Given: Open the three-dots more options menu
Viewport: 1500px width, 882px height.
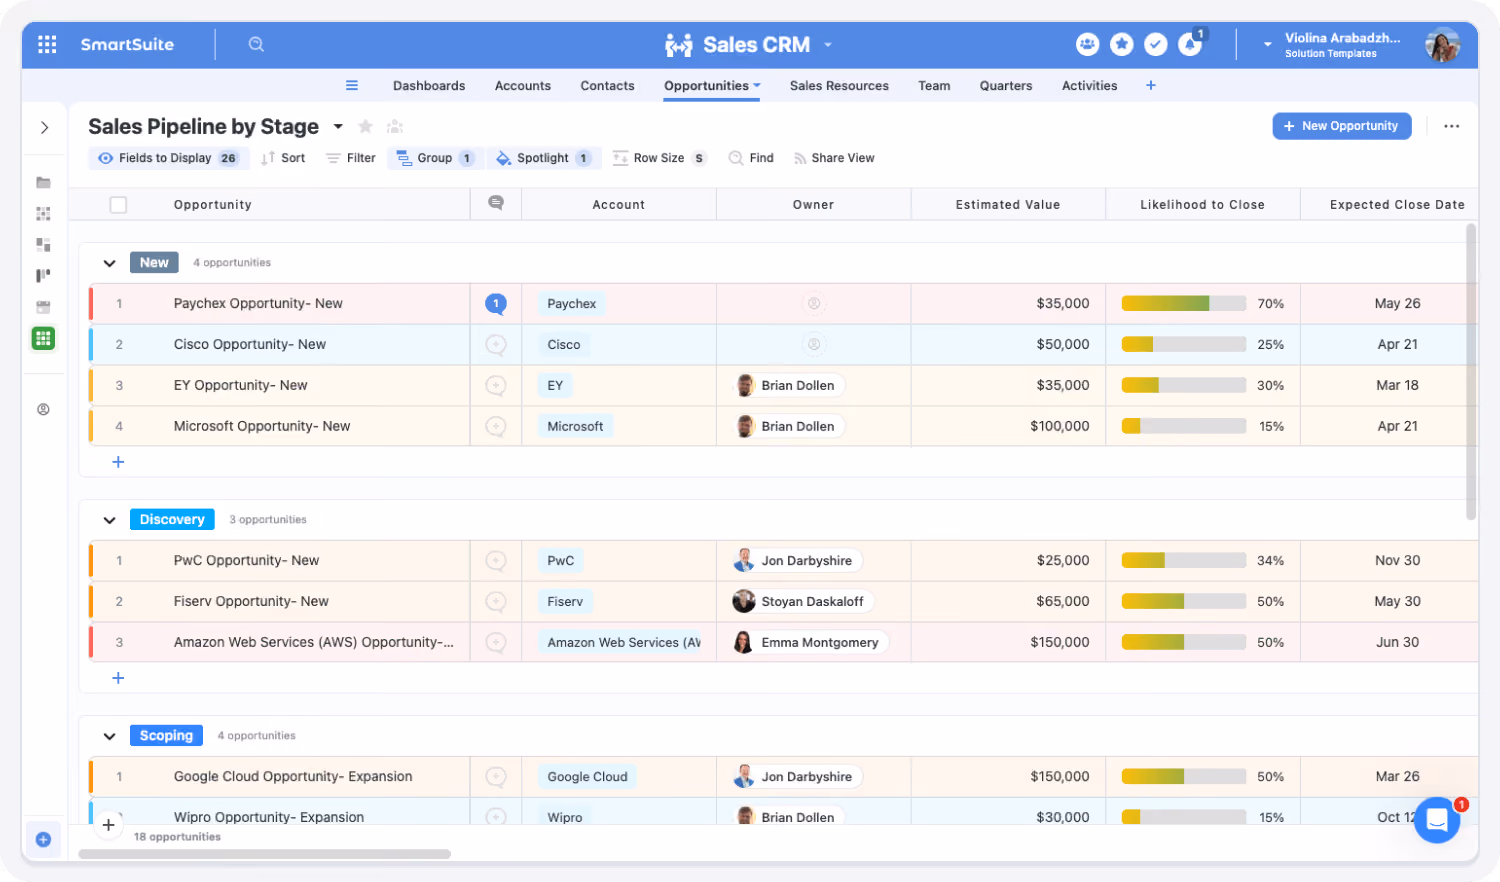Looking at the screenshot, I should (x=1451, y=126).
